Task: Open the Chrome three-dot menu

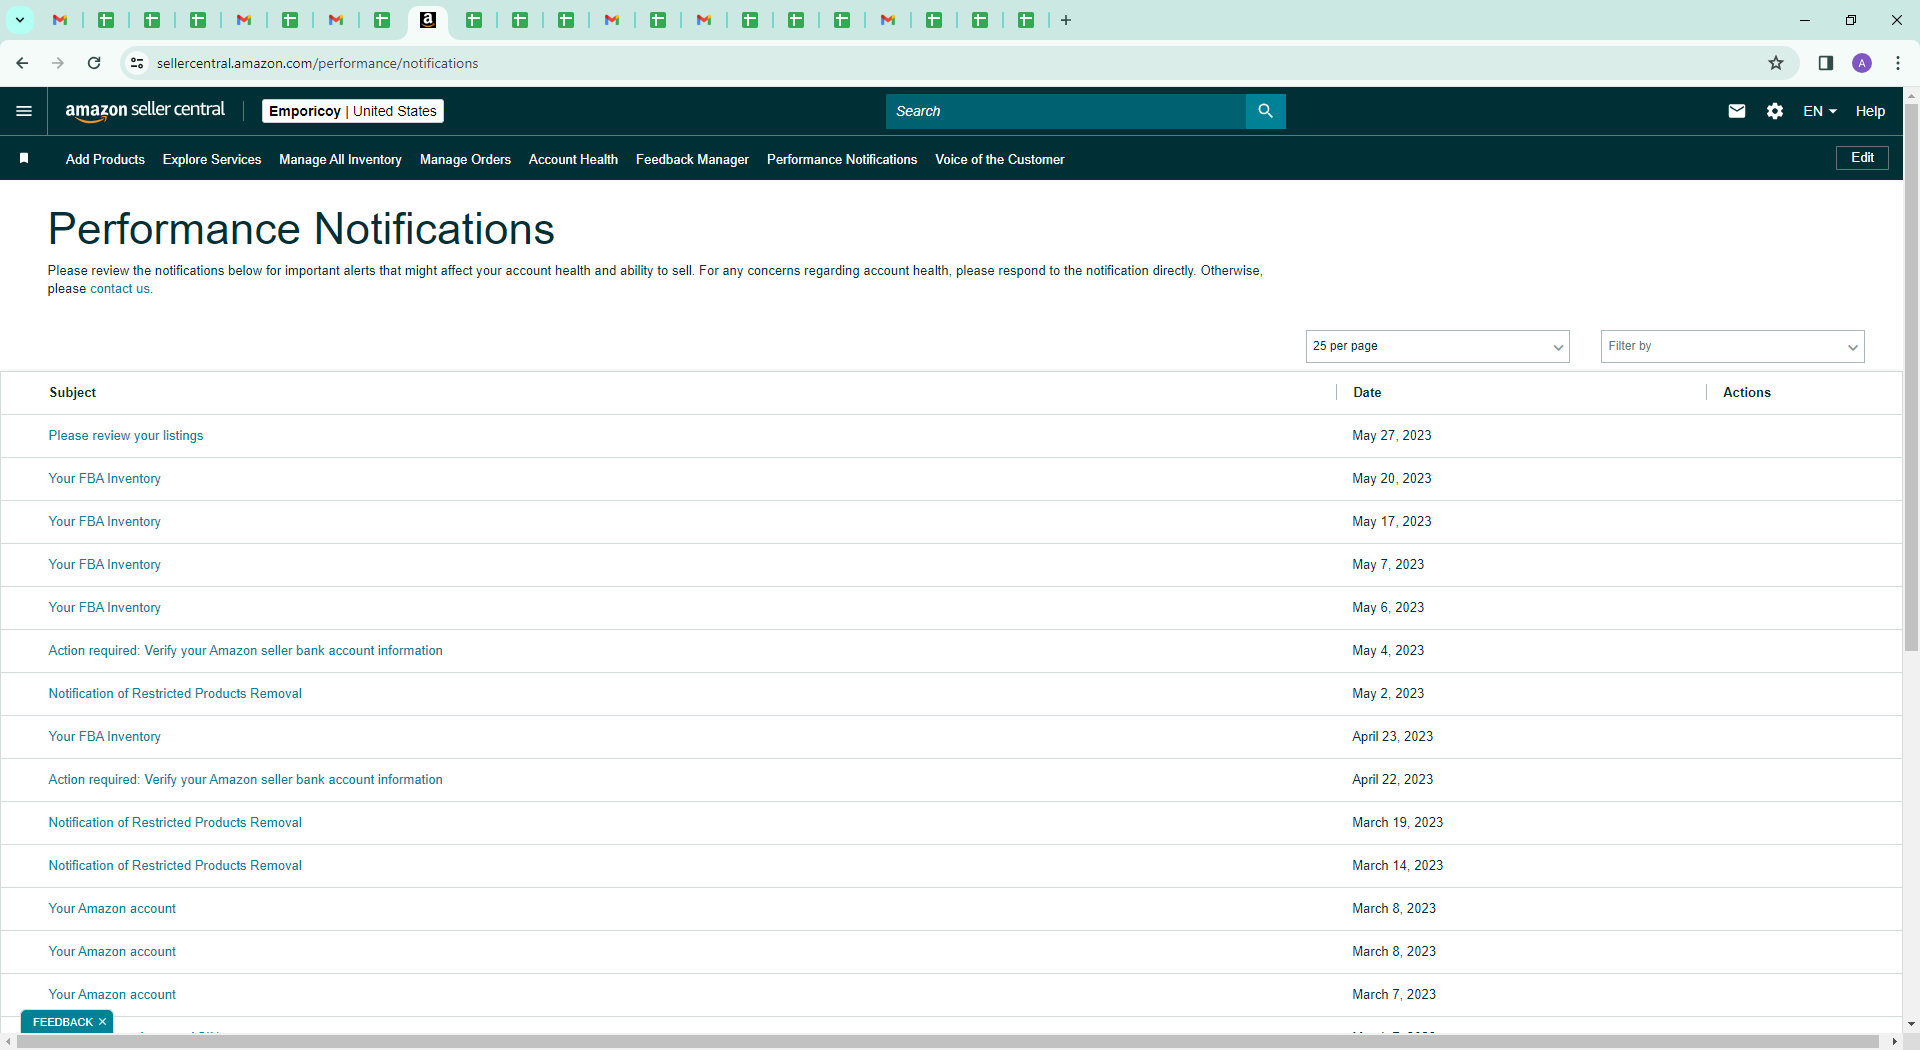Action: pos(1898,63)
